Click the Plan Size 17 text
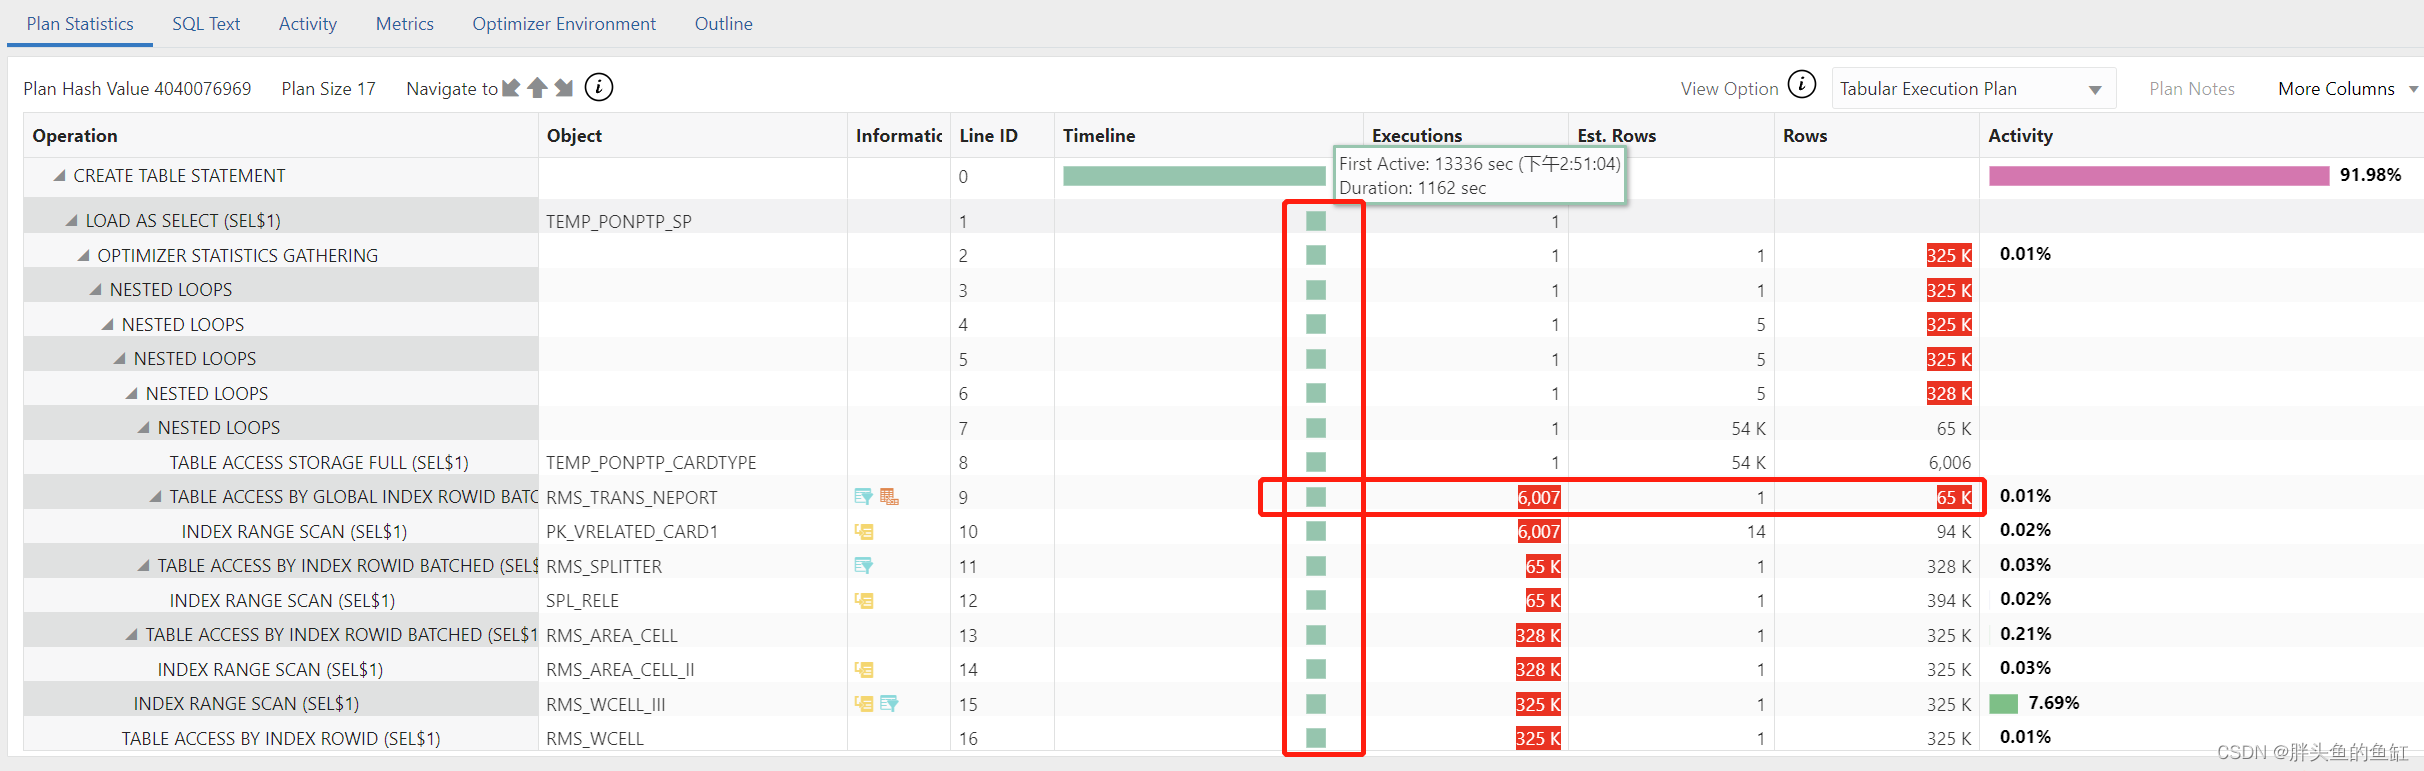Image resolution: width=2424 pixels, height=771 pixels. (x=328, y=89)
